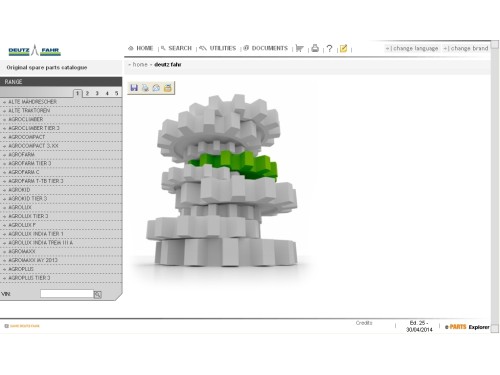Select the AGROLUX TIER 3 row
Image resolution: width=500 pixels, height=375 pixels.
pos(61,216)
